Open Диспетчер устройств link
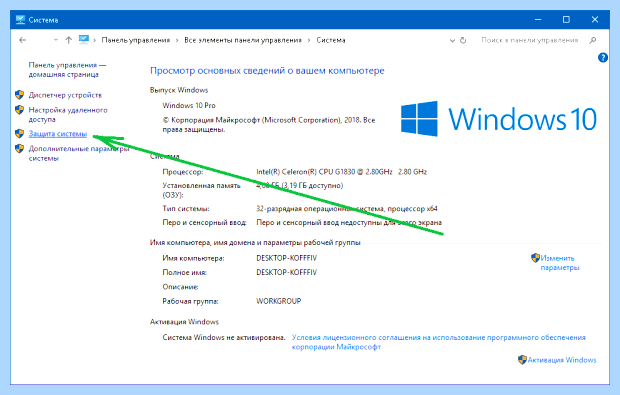620x395 pixels. [x=65, y=95]
